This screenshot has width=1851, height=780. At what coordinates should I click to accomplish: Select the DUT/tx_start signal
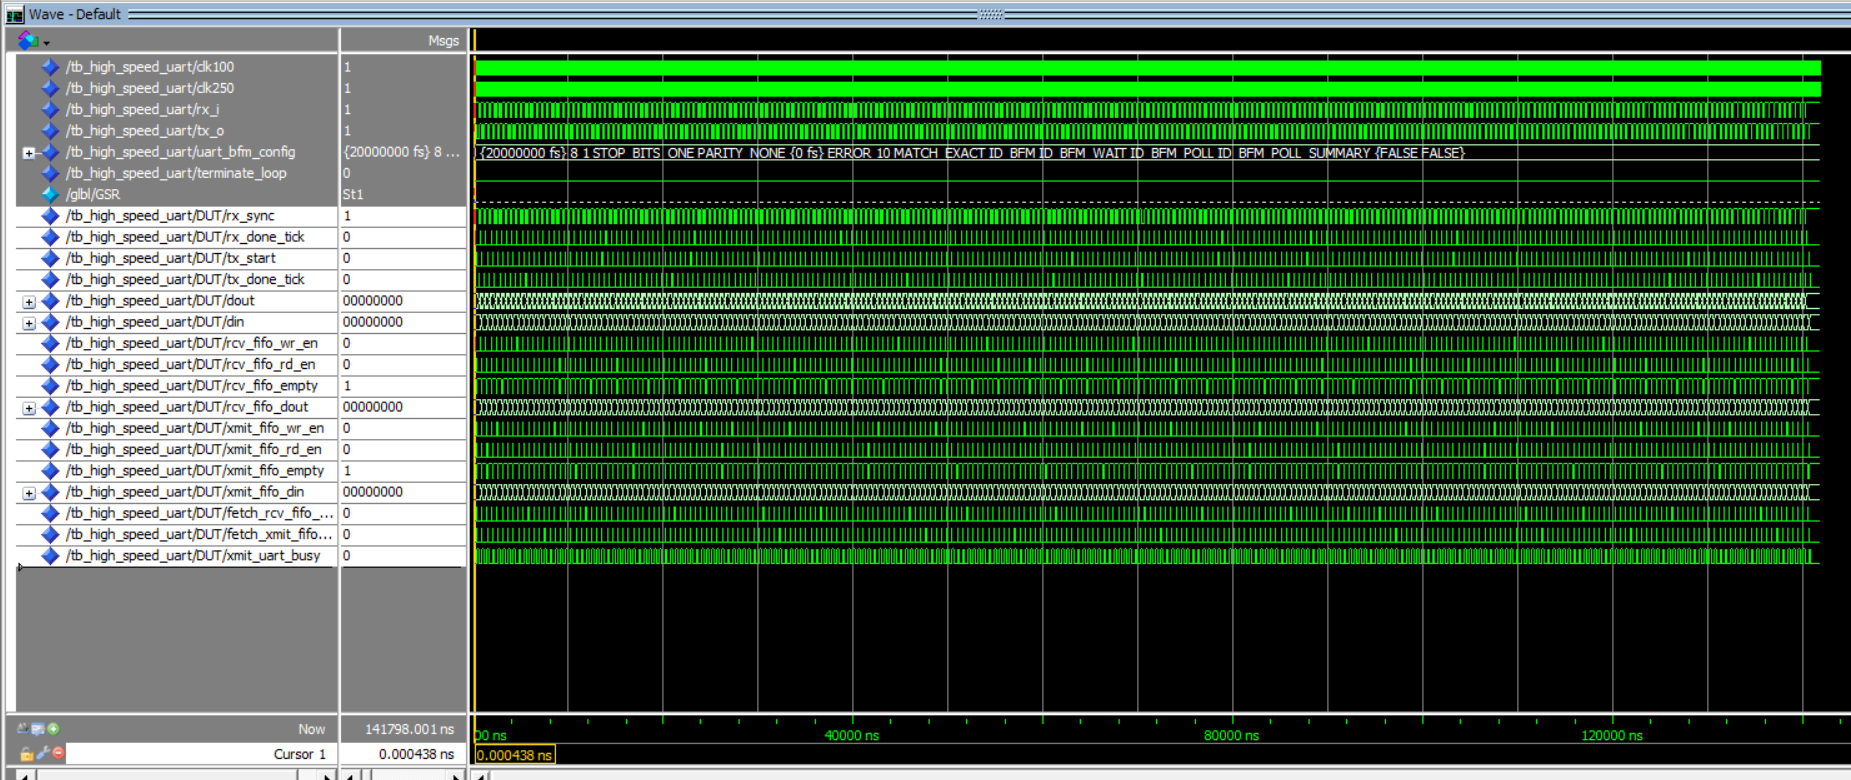tap(170, 258)
